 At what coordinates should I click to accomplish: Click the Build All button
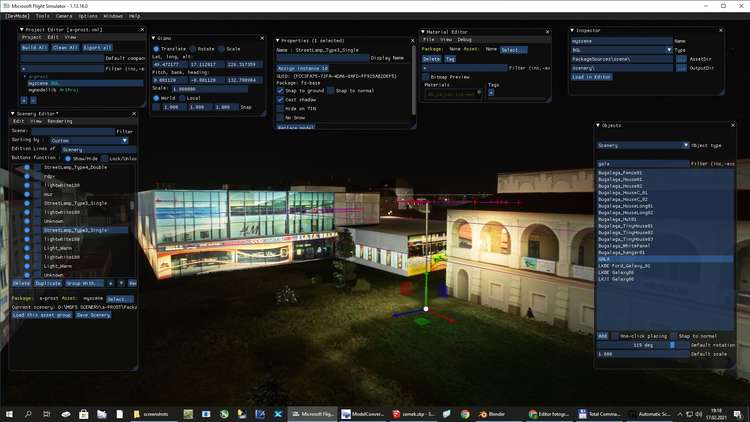pyautogui.click(x=34, y=48)
